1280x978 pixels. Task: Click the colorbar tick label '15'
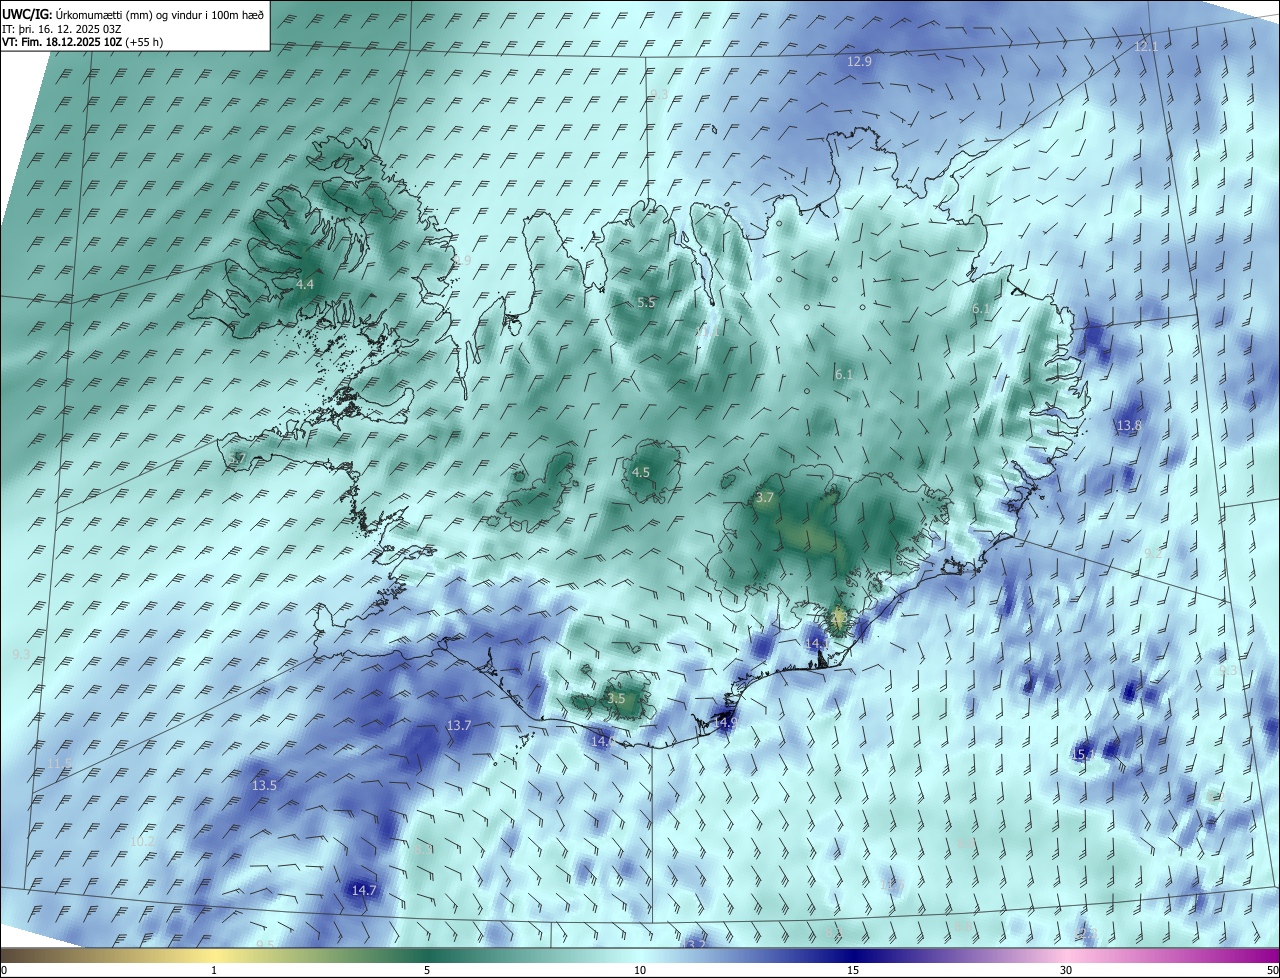coord(853,970)
